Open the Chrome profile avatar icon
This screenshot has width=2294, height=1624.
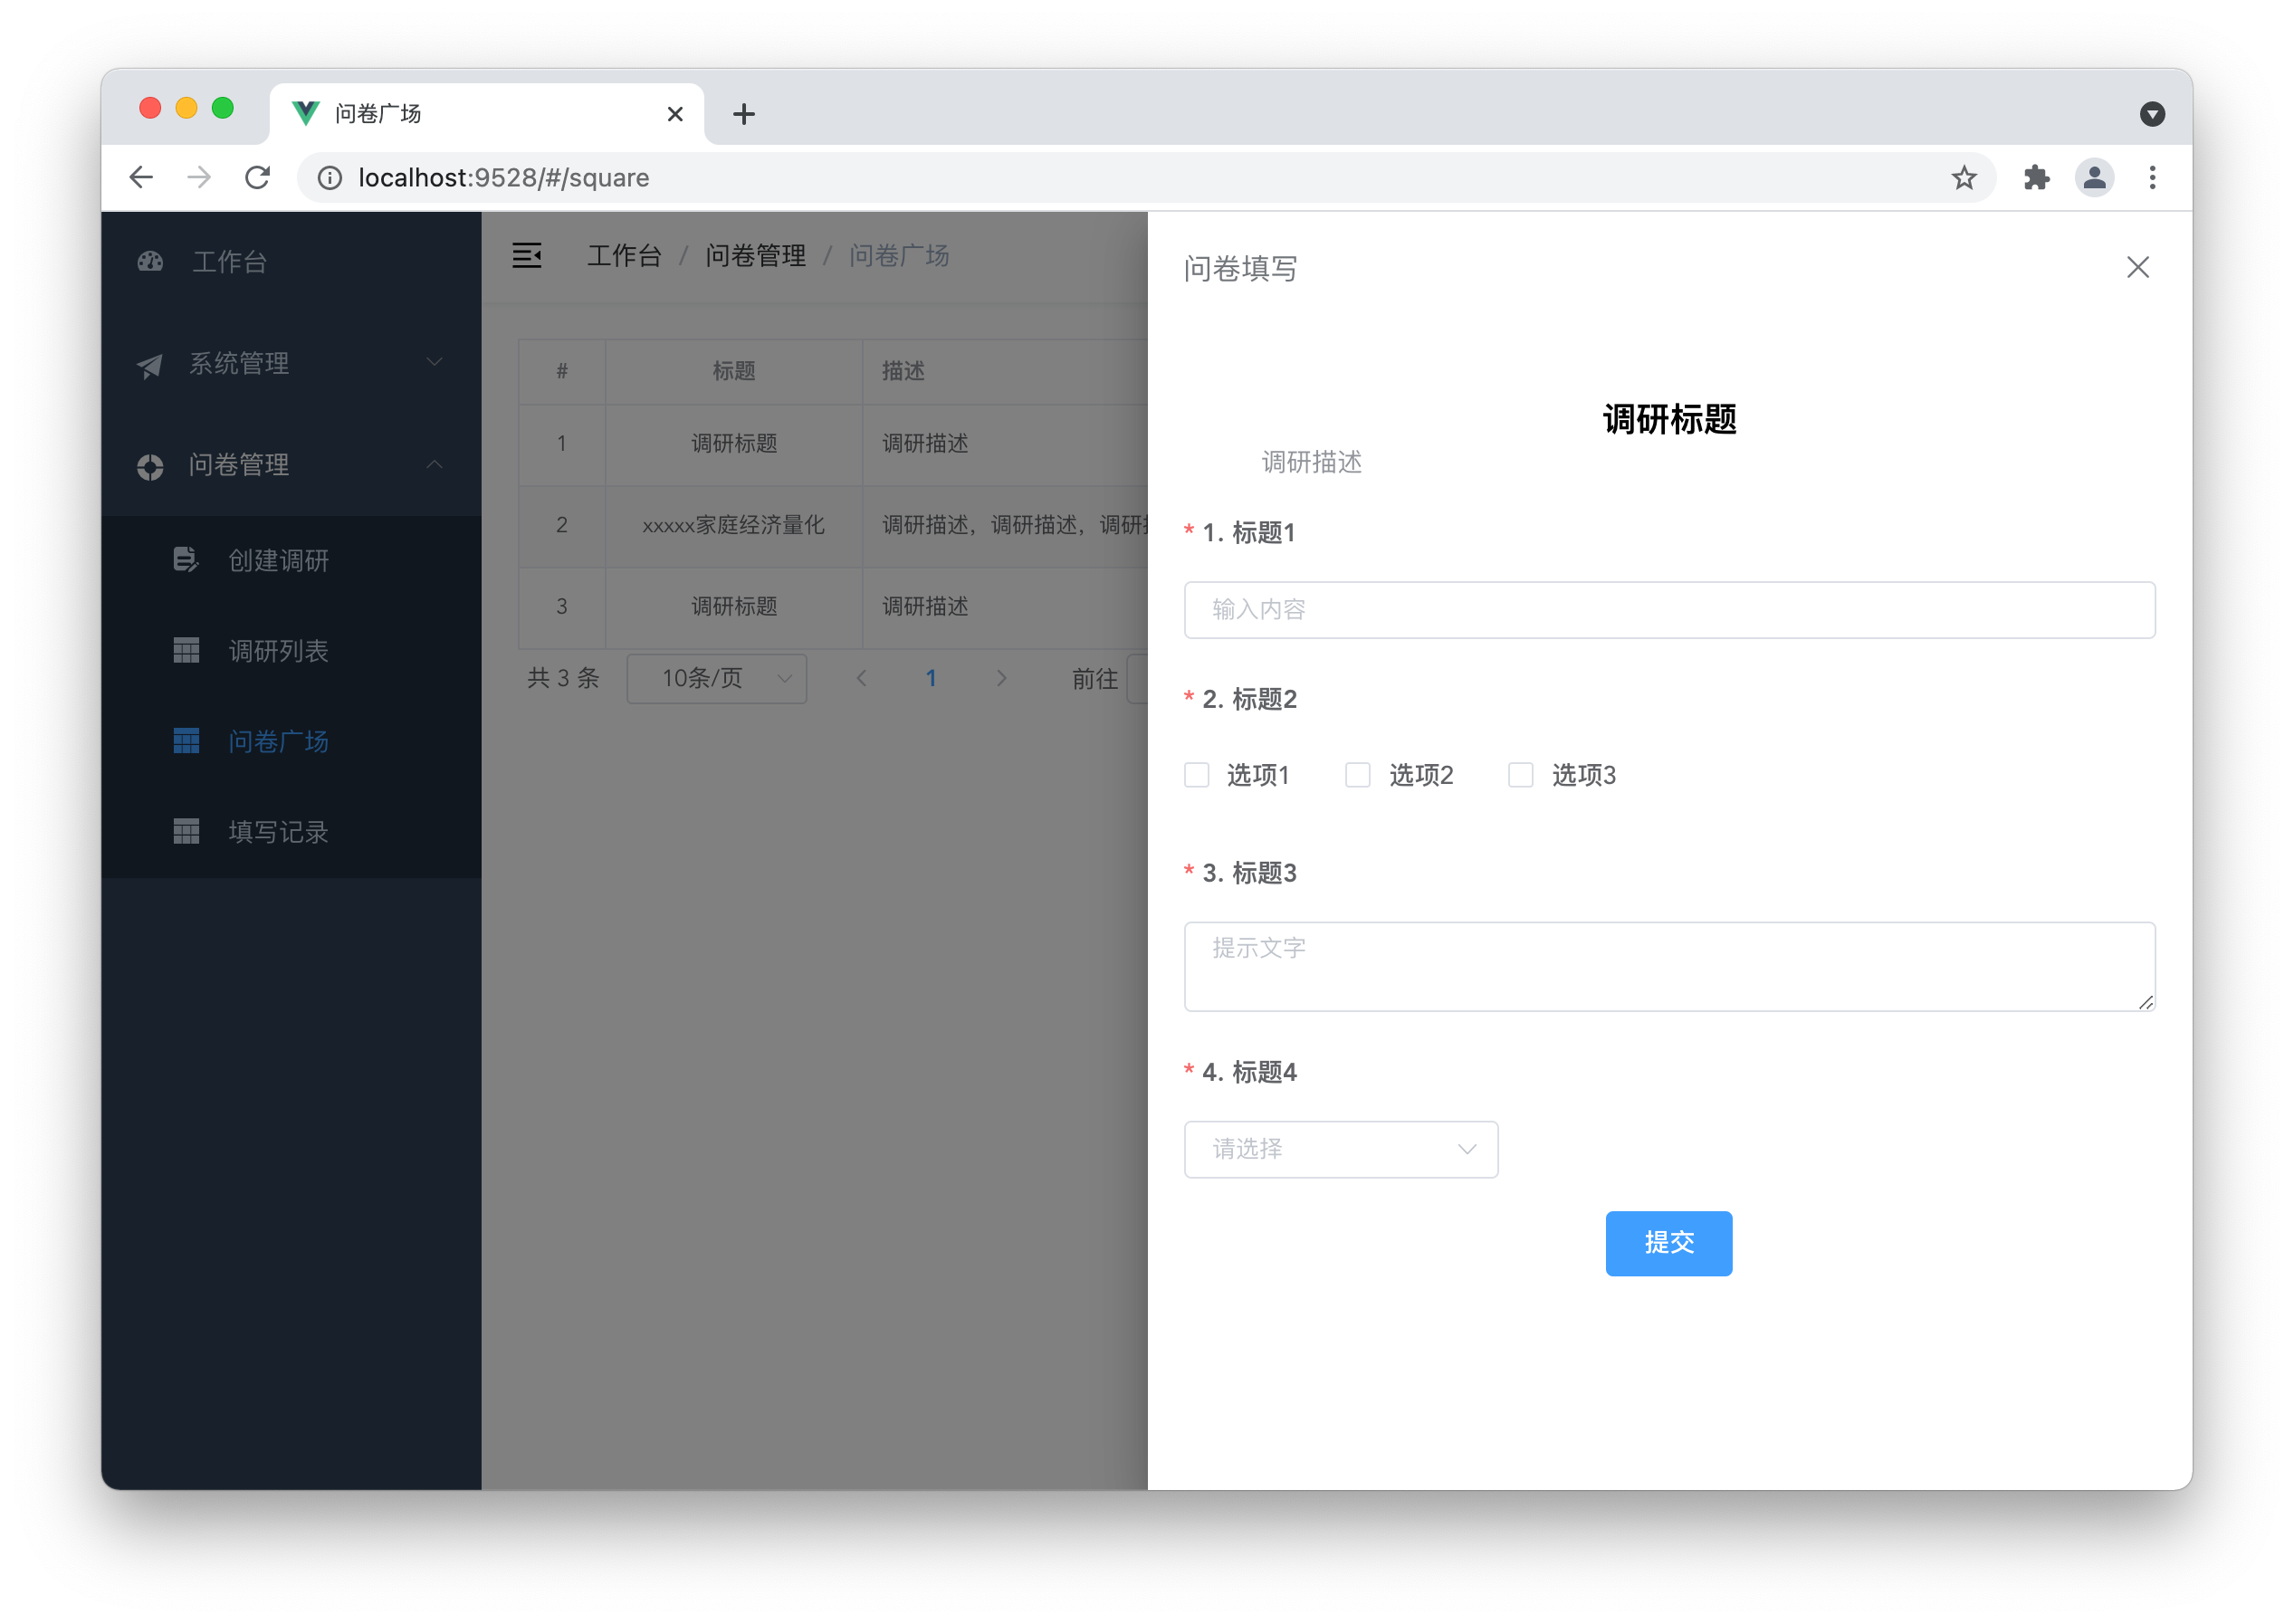[x=2094, y=178]
